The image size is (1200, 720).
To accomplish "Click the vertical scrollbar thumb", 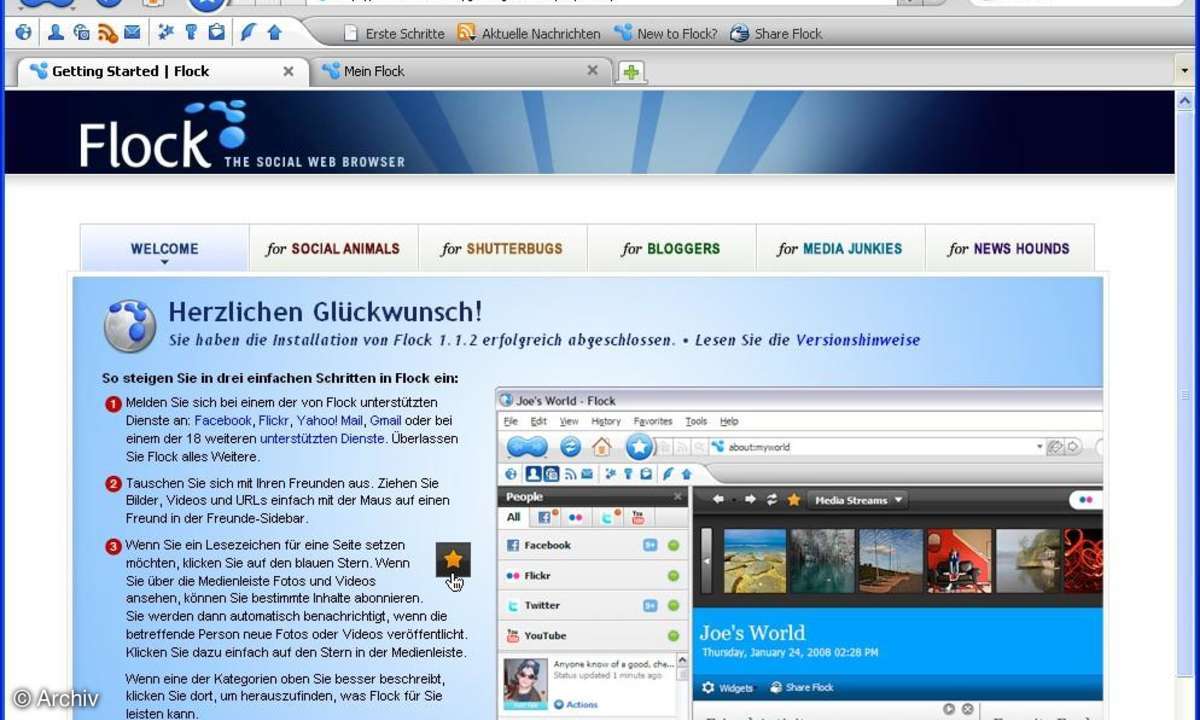I will (x=1185, y=395).
